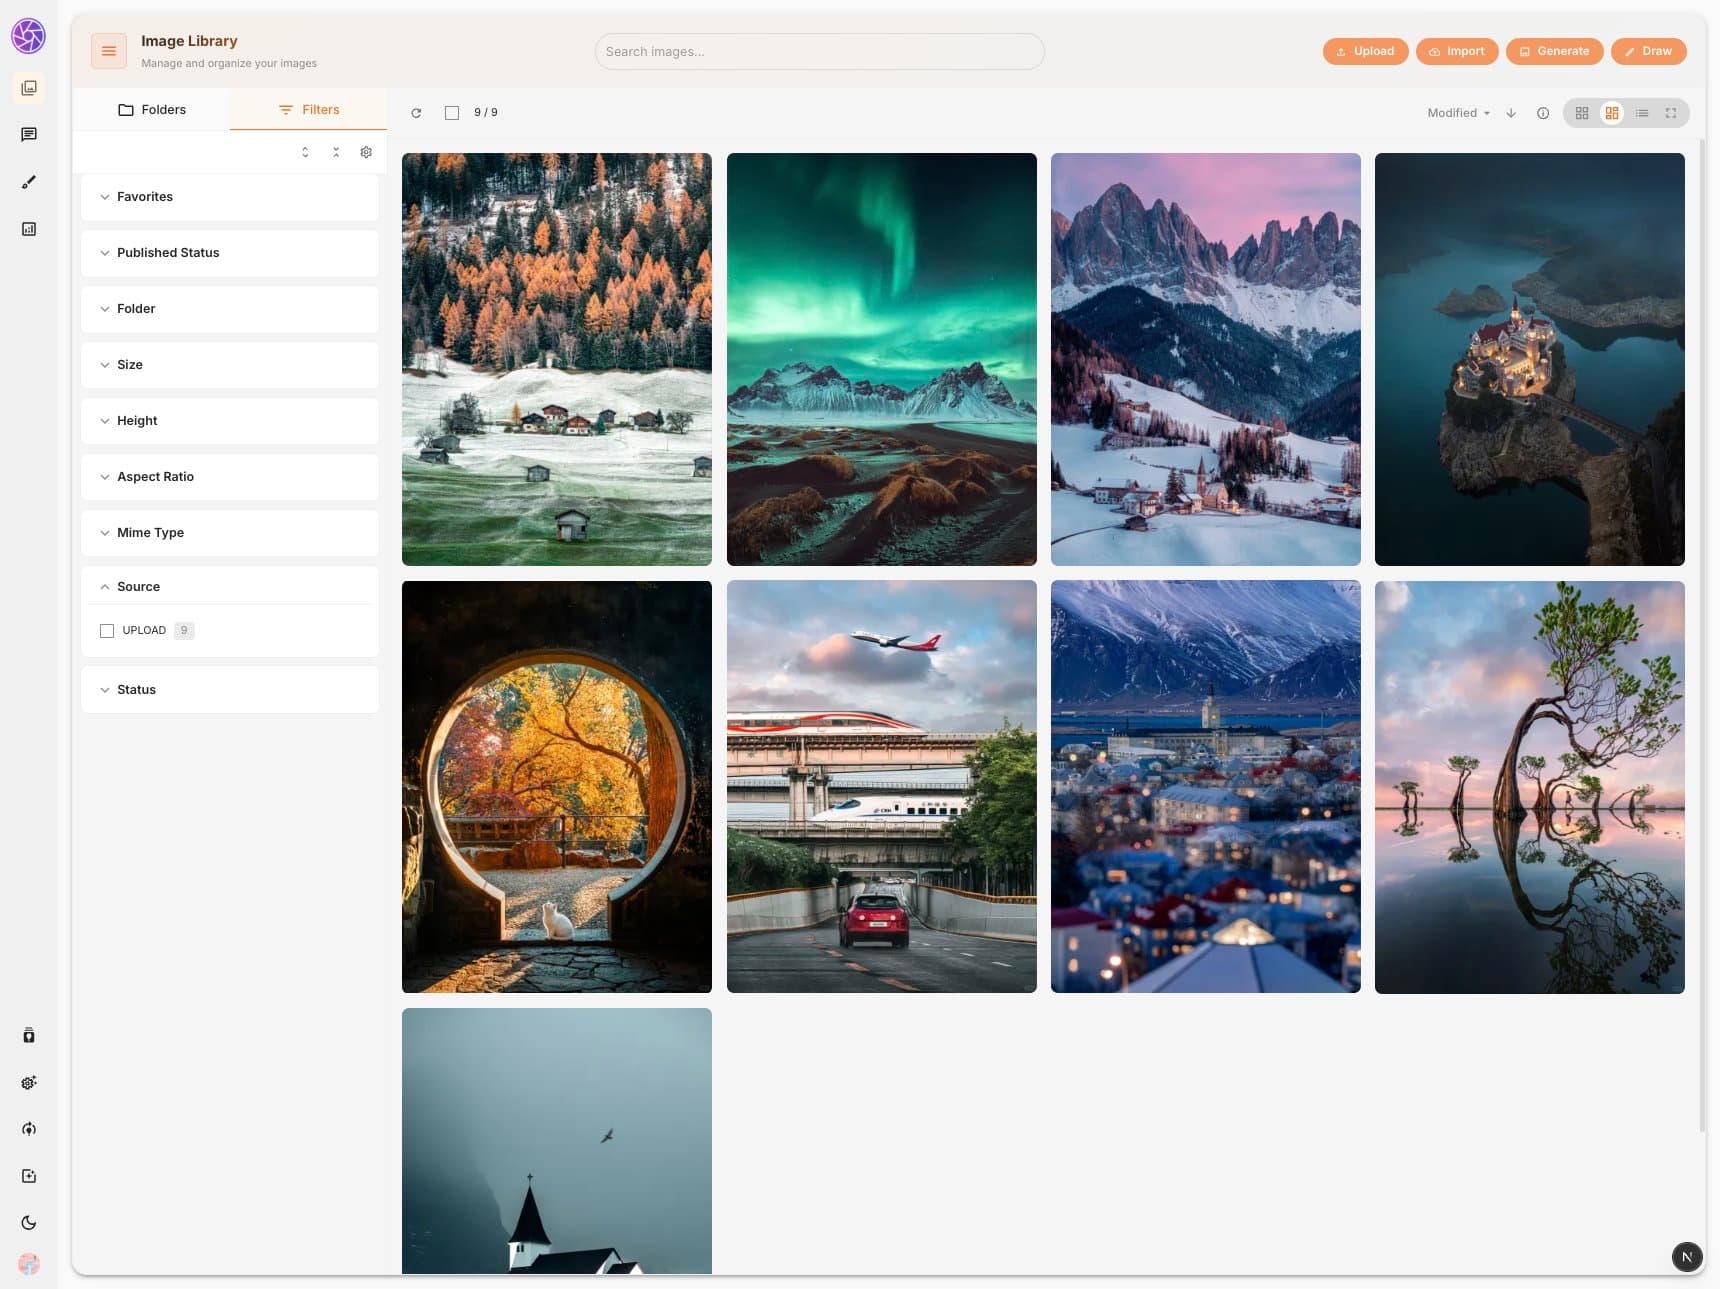1720x1289 pixels.
Task: Open the brush editor sidebar icon
Action: point(29,182)
